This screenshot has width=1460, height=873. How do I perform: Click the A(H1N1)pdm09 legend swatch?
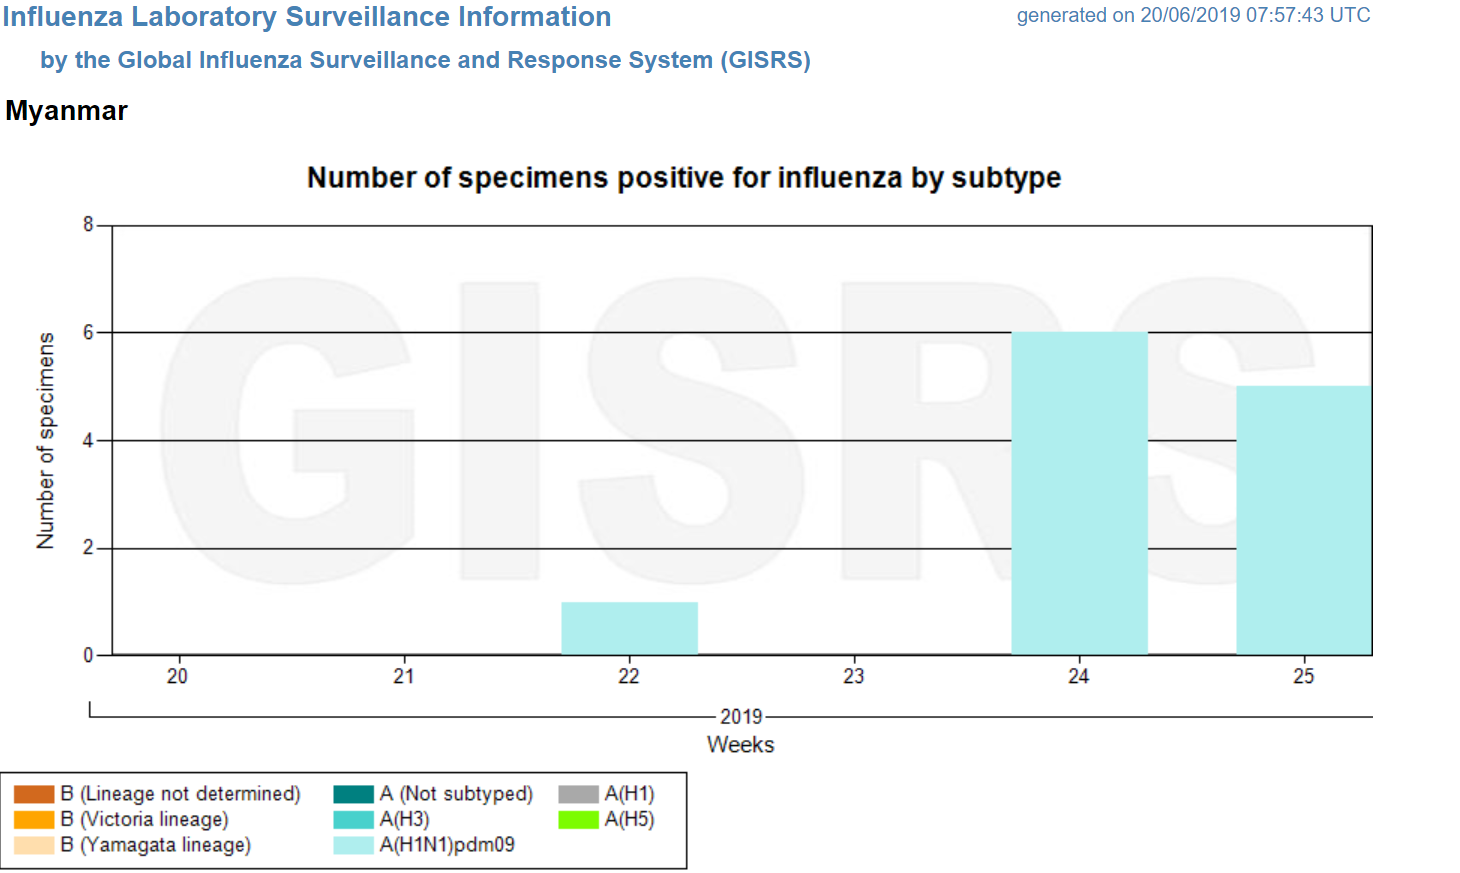353,845
